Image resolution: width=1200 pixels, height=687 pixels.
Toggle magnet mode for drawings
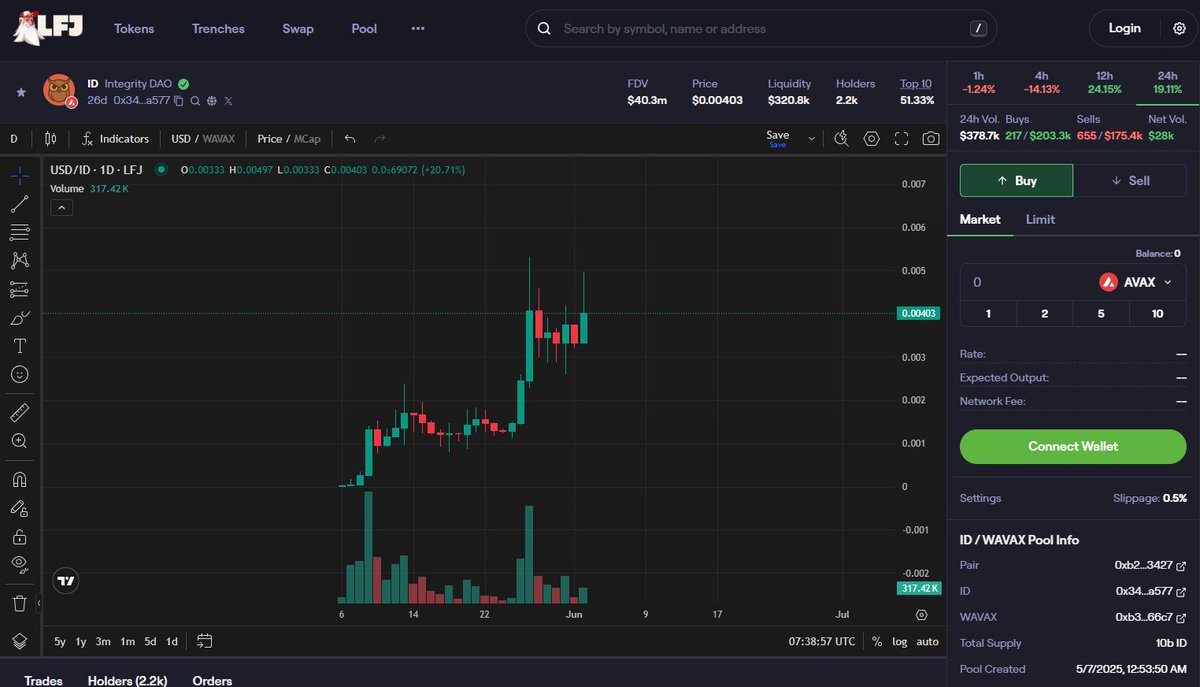(x=19, y=479)
